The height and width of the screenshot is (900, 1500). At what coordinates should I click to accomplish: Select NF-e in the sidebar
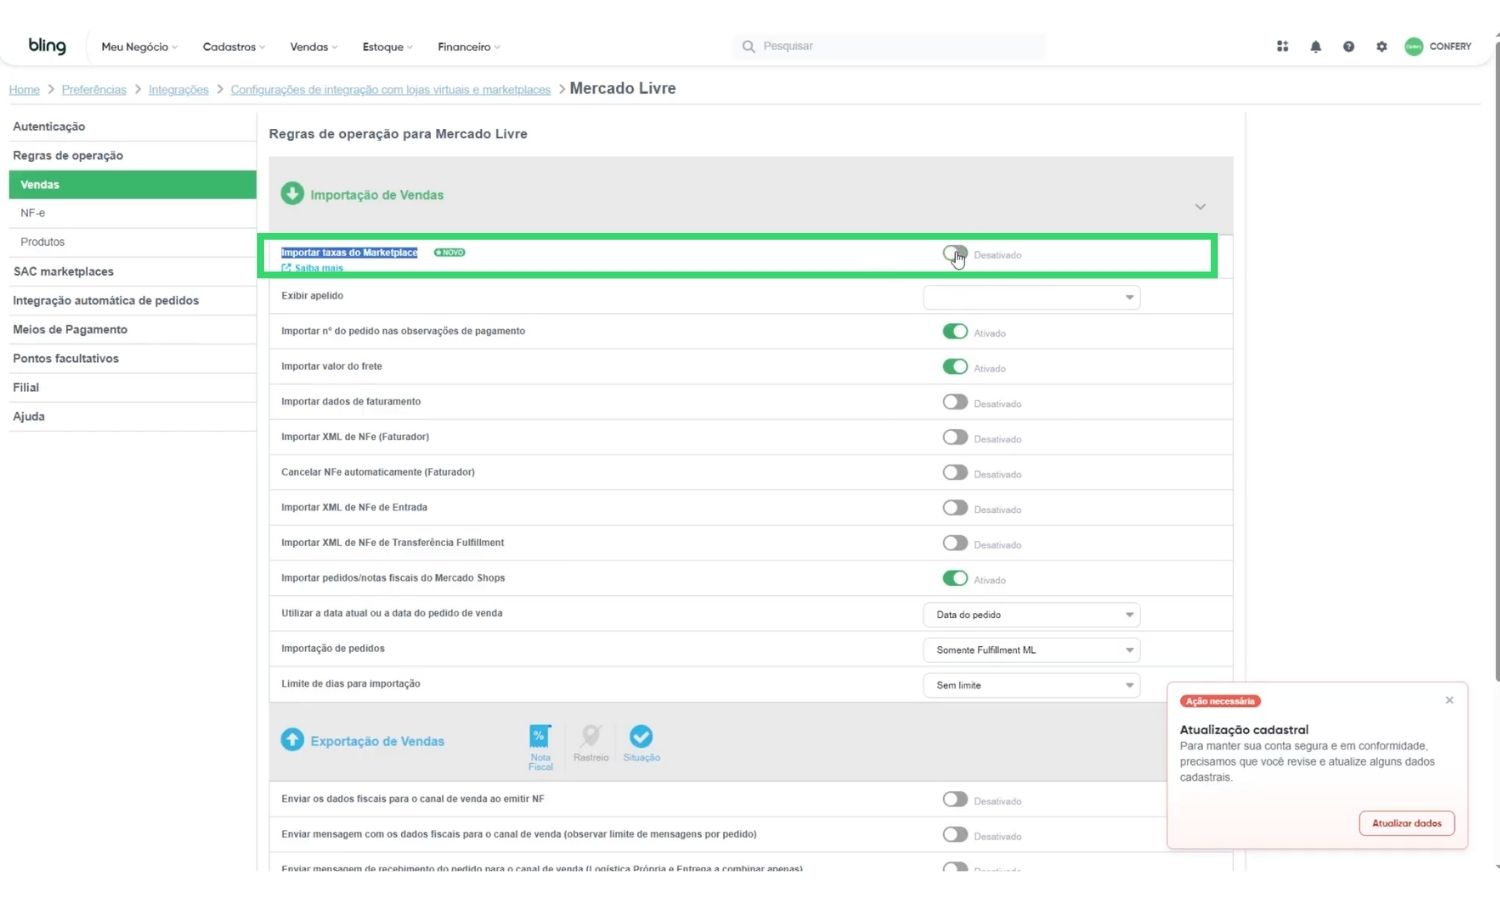(132, 213)
